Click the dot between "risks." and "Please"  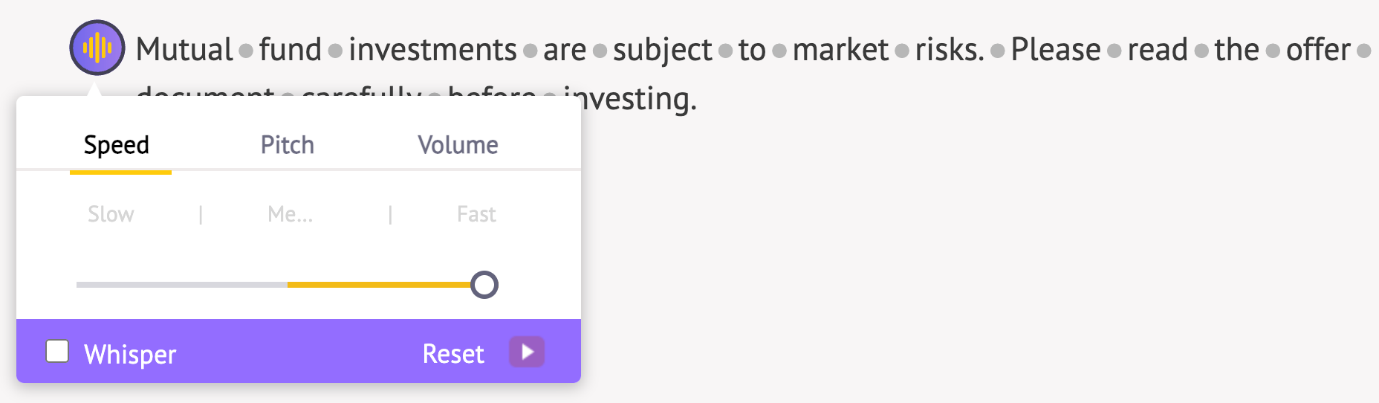998,50
